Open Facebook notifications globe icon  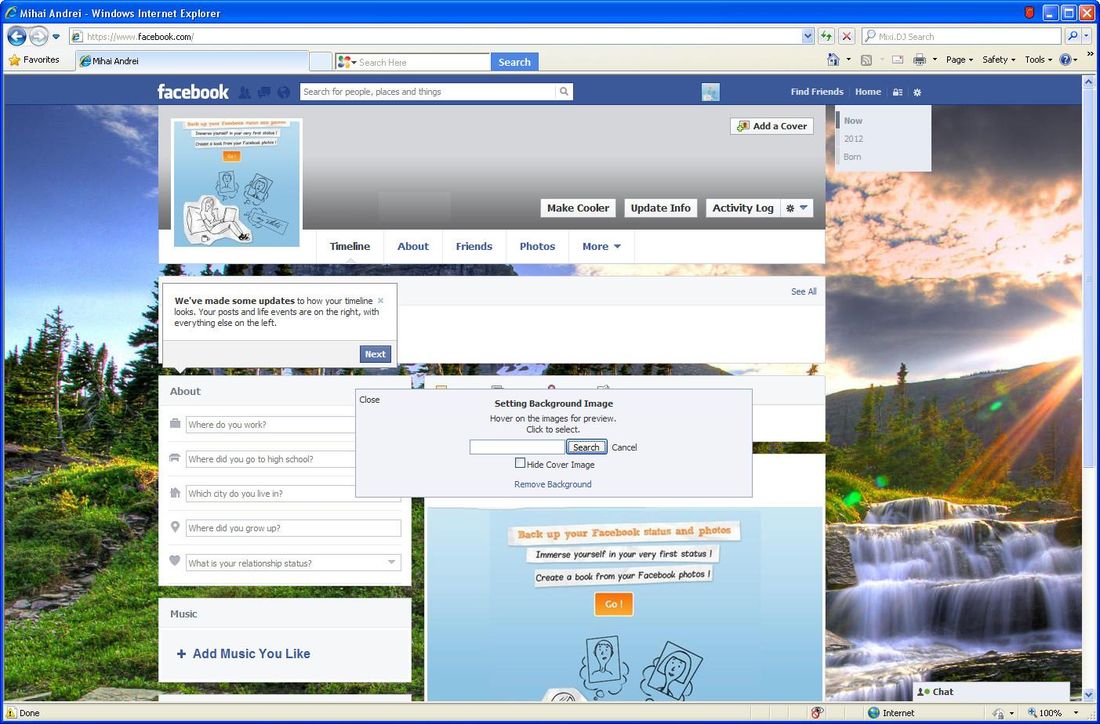click(x=283, y=92)
